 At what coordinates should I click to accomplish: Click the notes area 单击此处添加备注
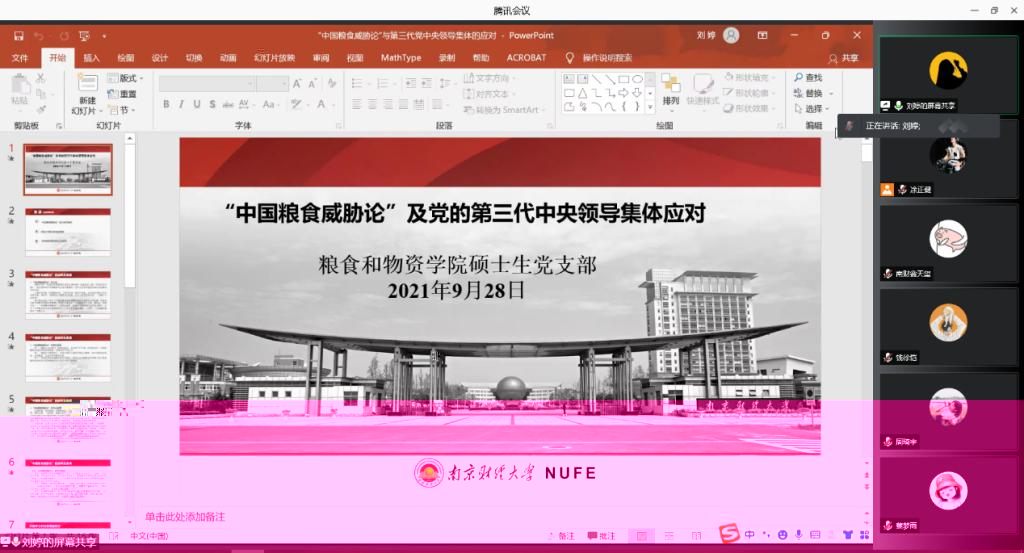coord(185,516)
